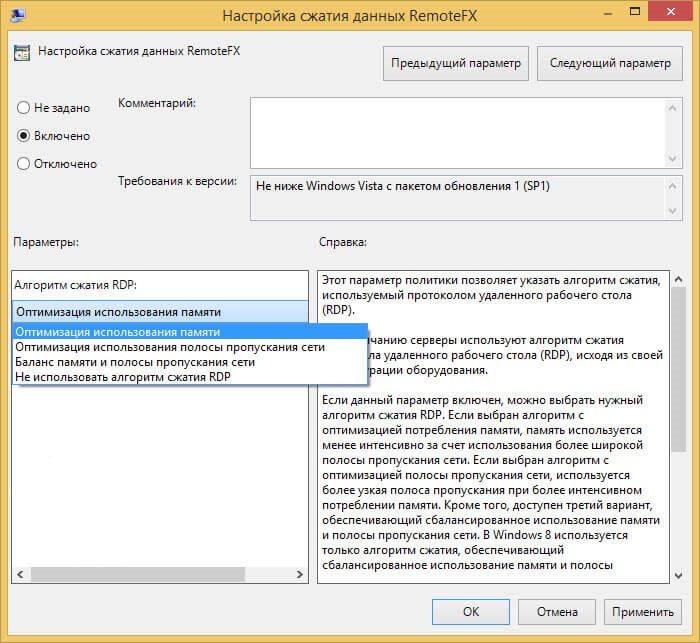700x643 pixels.
Task: Click the OK button
Action: pos(471,612)
